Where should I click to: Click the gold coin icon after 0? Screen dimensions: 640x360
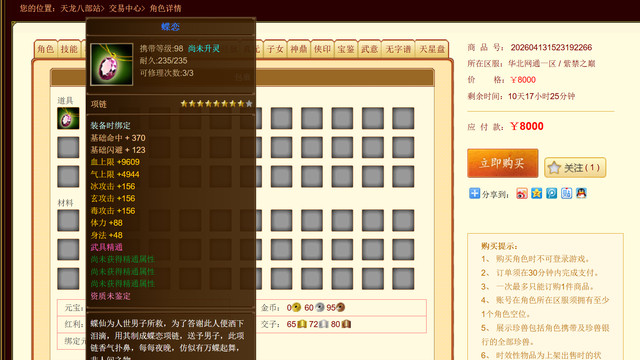click(x=297, y=307)
